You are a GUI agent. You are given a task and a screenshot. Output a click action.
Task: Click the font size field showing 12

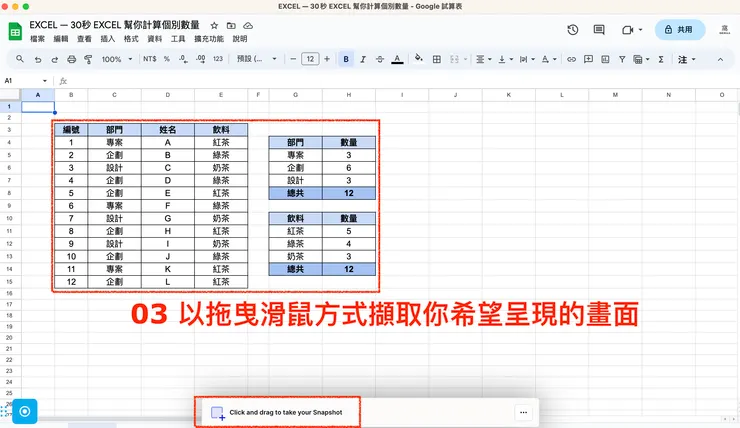coord(310,59)
